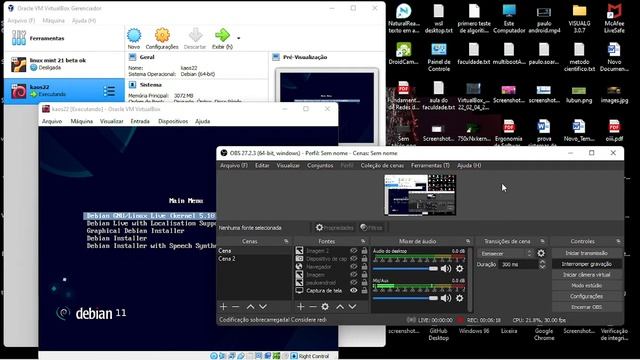
Task: Open Ferramentas tools in VirtualBox Manager
Action: click(64, 38)
